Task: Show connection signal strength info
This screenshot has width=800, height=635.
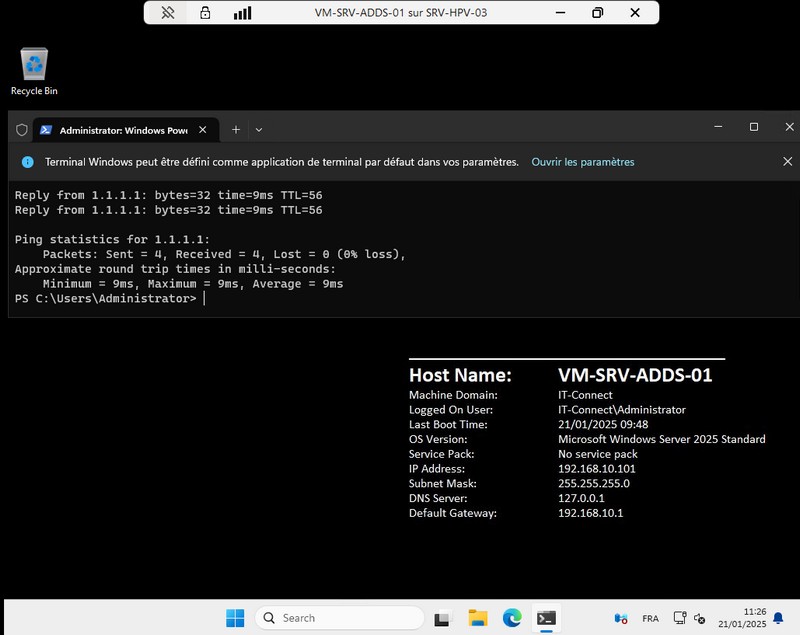Action: click(242, 13)
